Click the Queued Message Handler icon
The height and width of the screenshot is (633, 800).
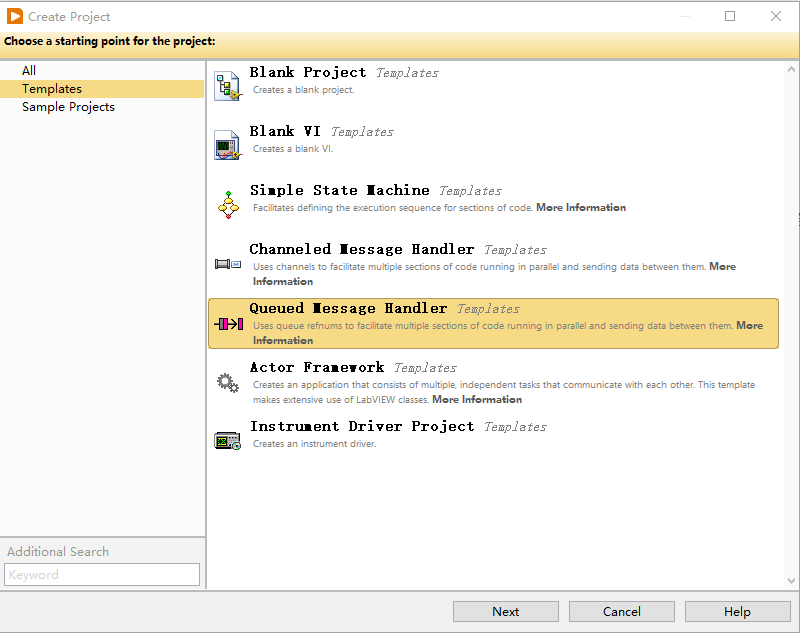click(x=229, y=323)
